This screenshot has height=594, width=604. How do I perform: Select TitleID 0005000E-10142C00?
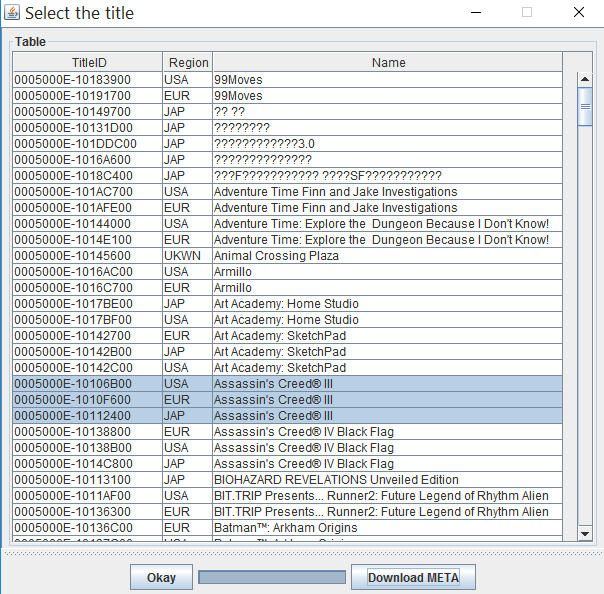[x=88, y=367]
